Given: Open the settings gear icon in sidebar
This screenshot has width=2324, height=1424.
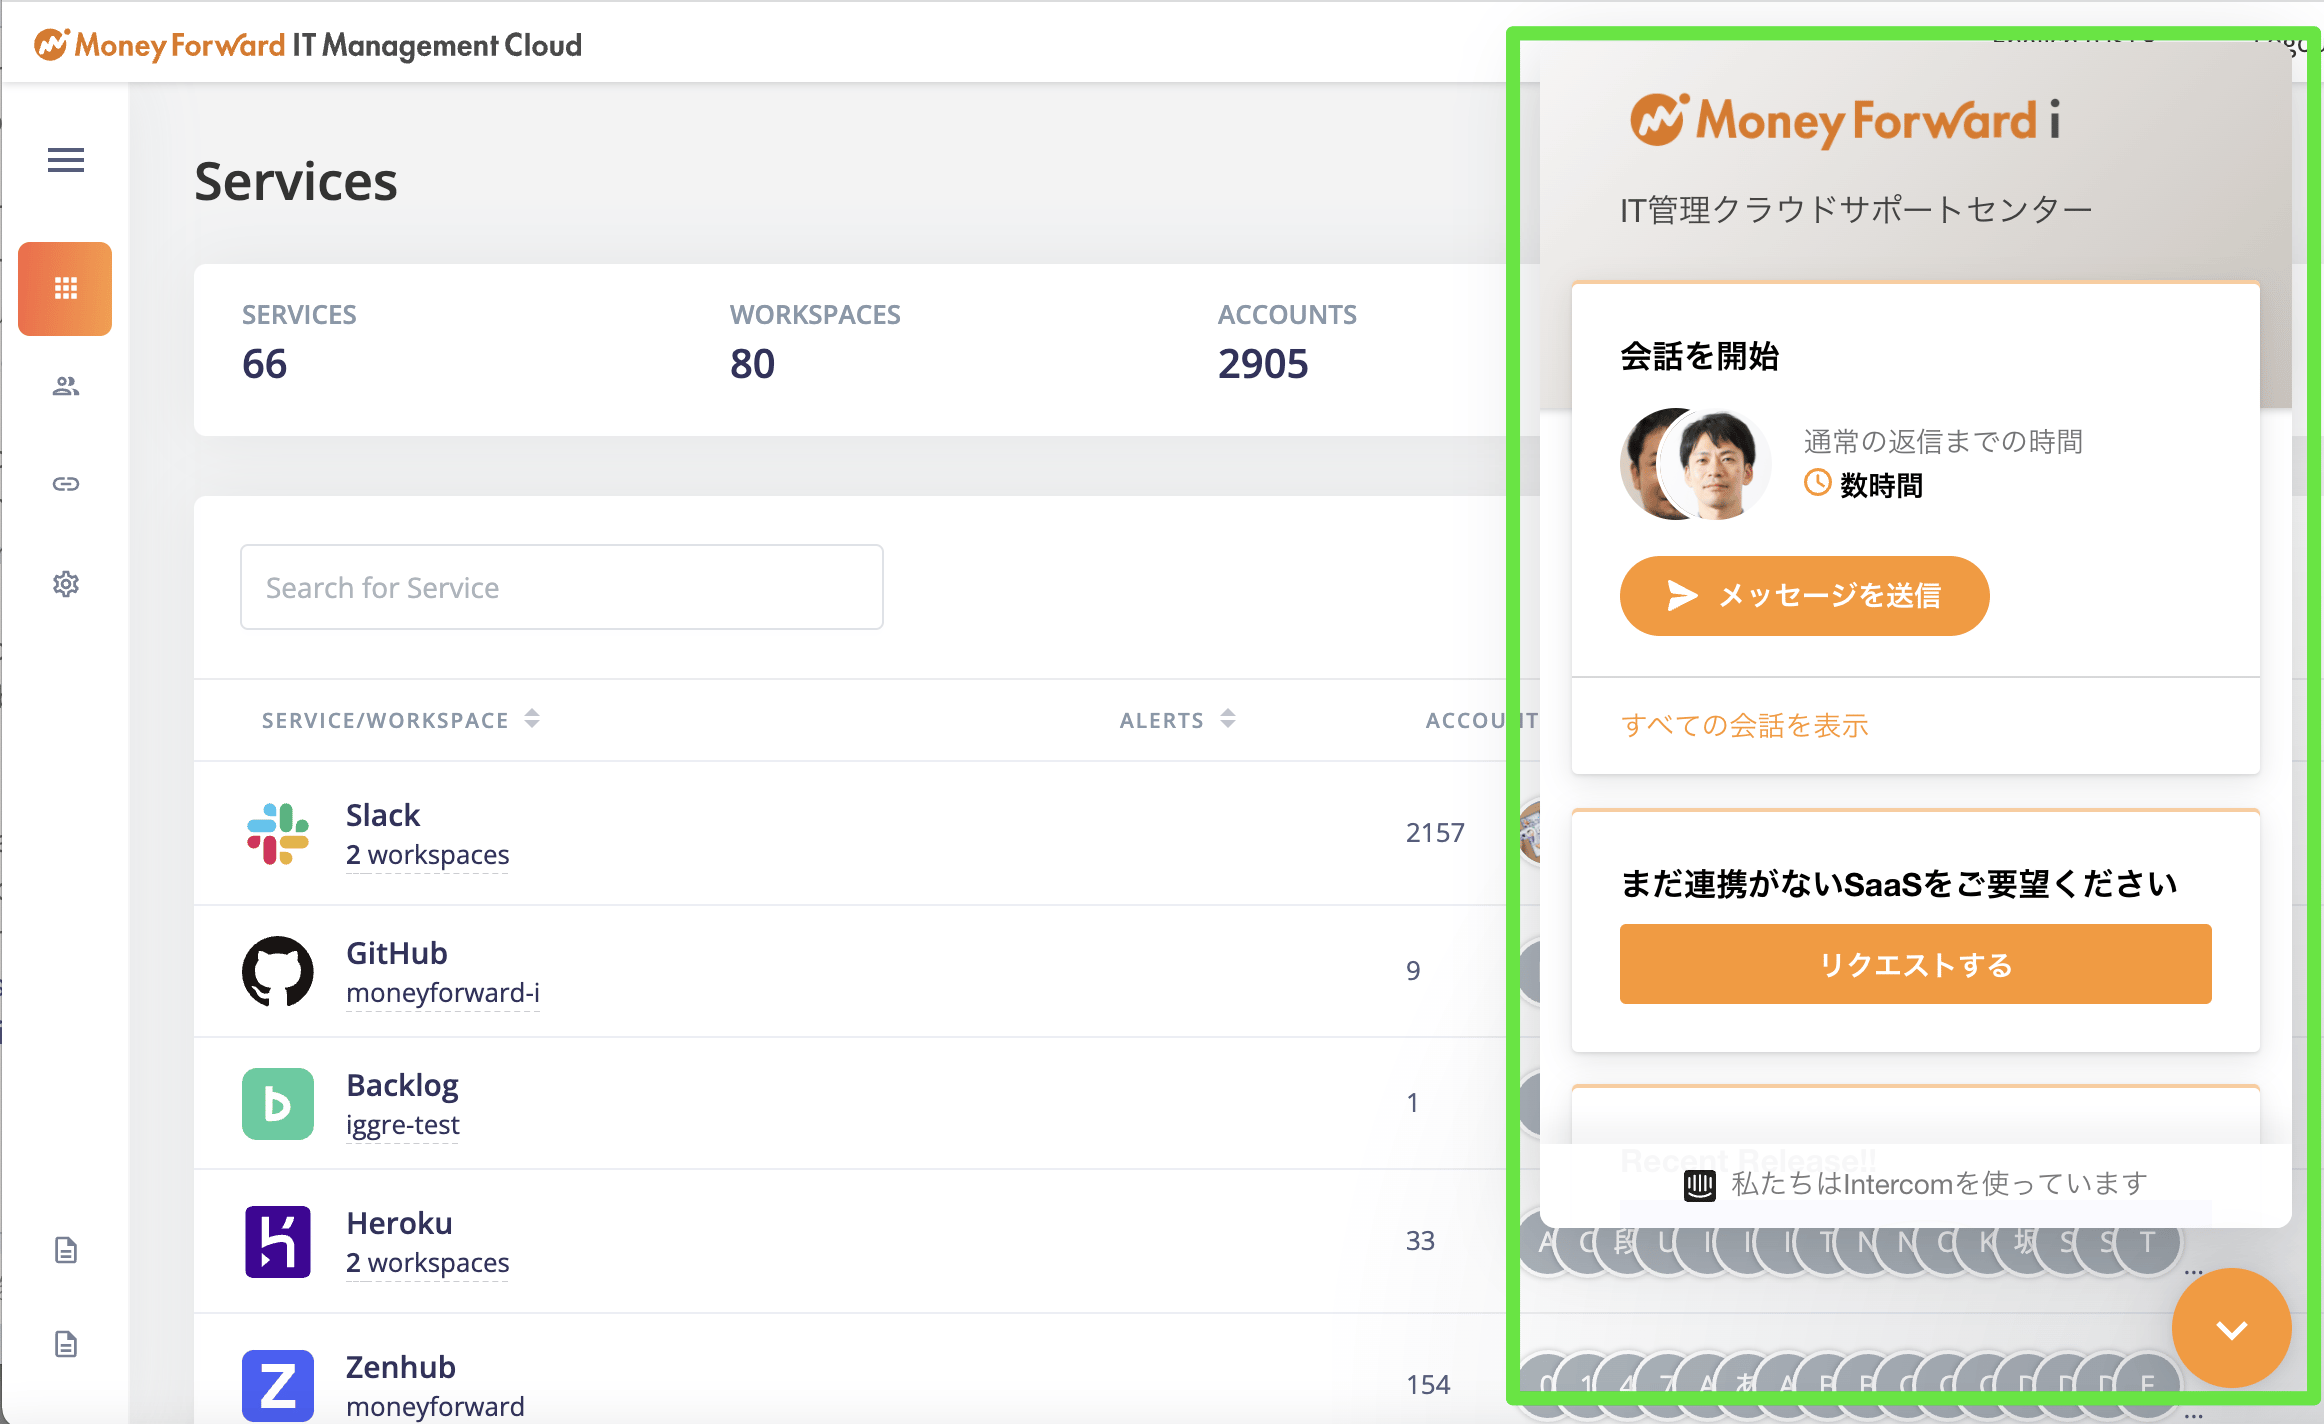Looking at the screenshot, I should click(x=66, y=584).
